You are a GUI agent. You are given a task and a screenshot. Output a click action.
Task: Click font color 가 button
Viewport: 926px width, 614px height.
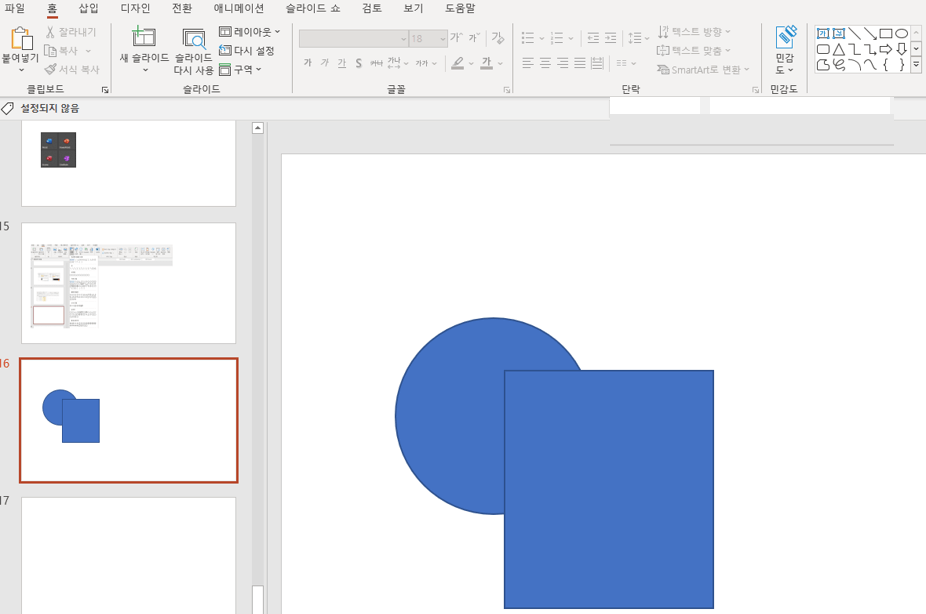pos(487,63)
